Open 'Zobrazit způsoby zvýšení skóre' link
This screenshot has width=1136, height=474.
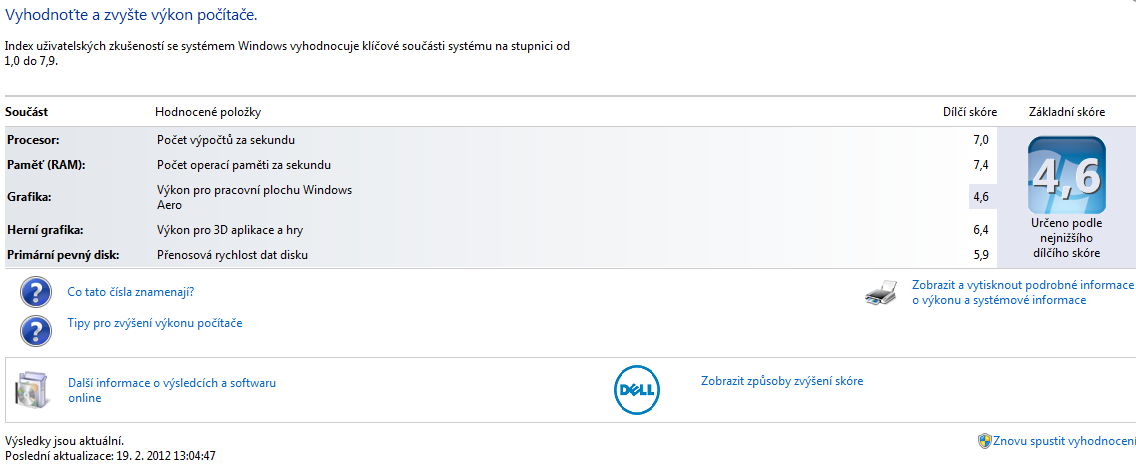(x=782, y=381)
